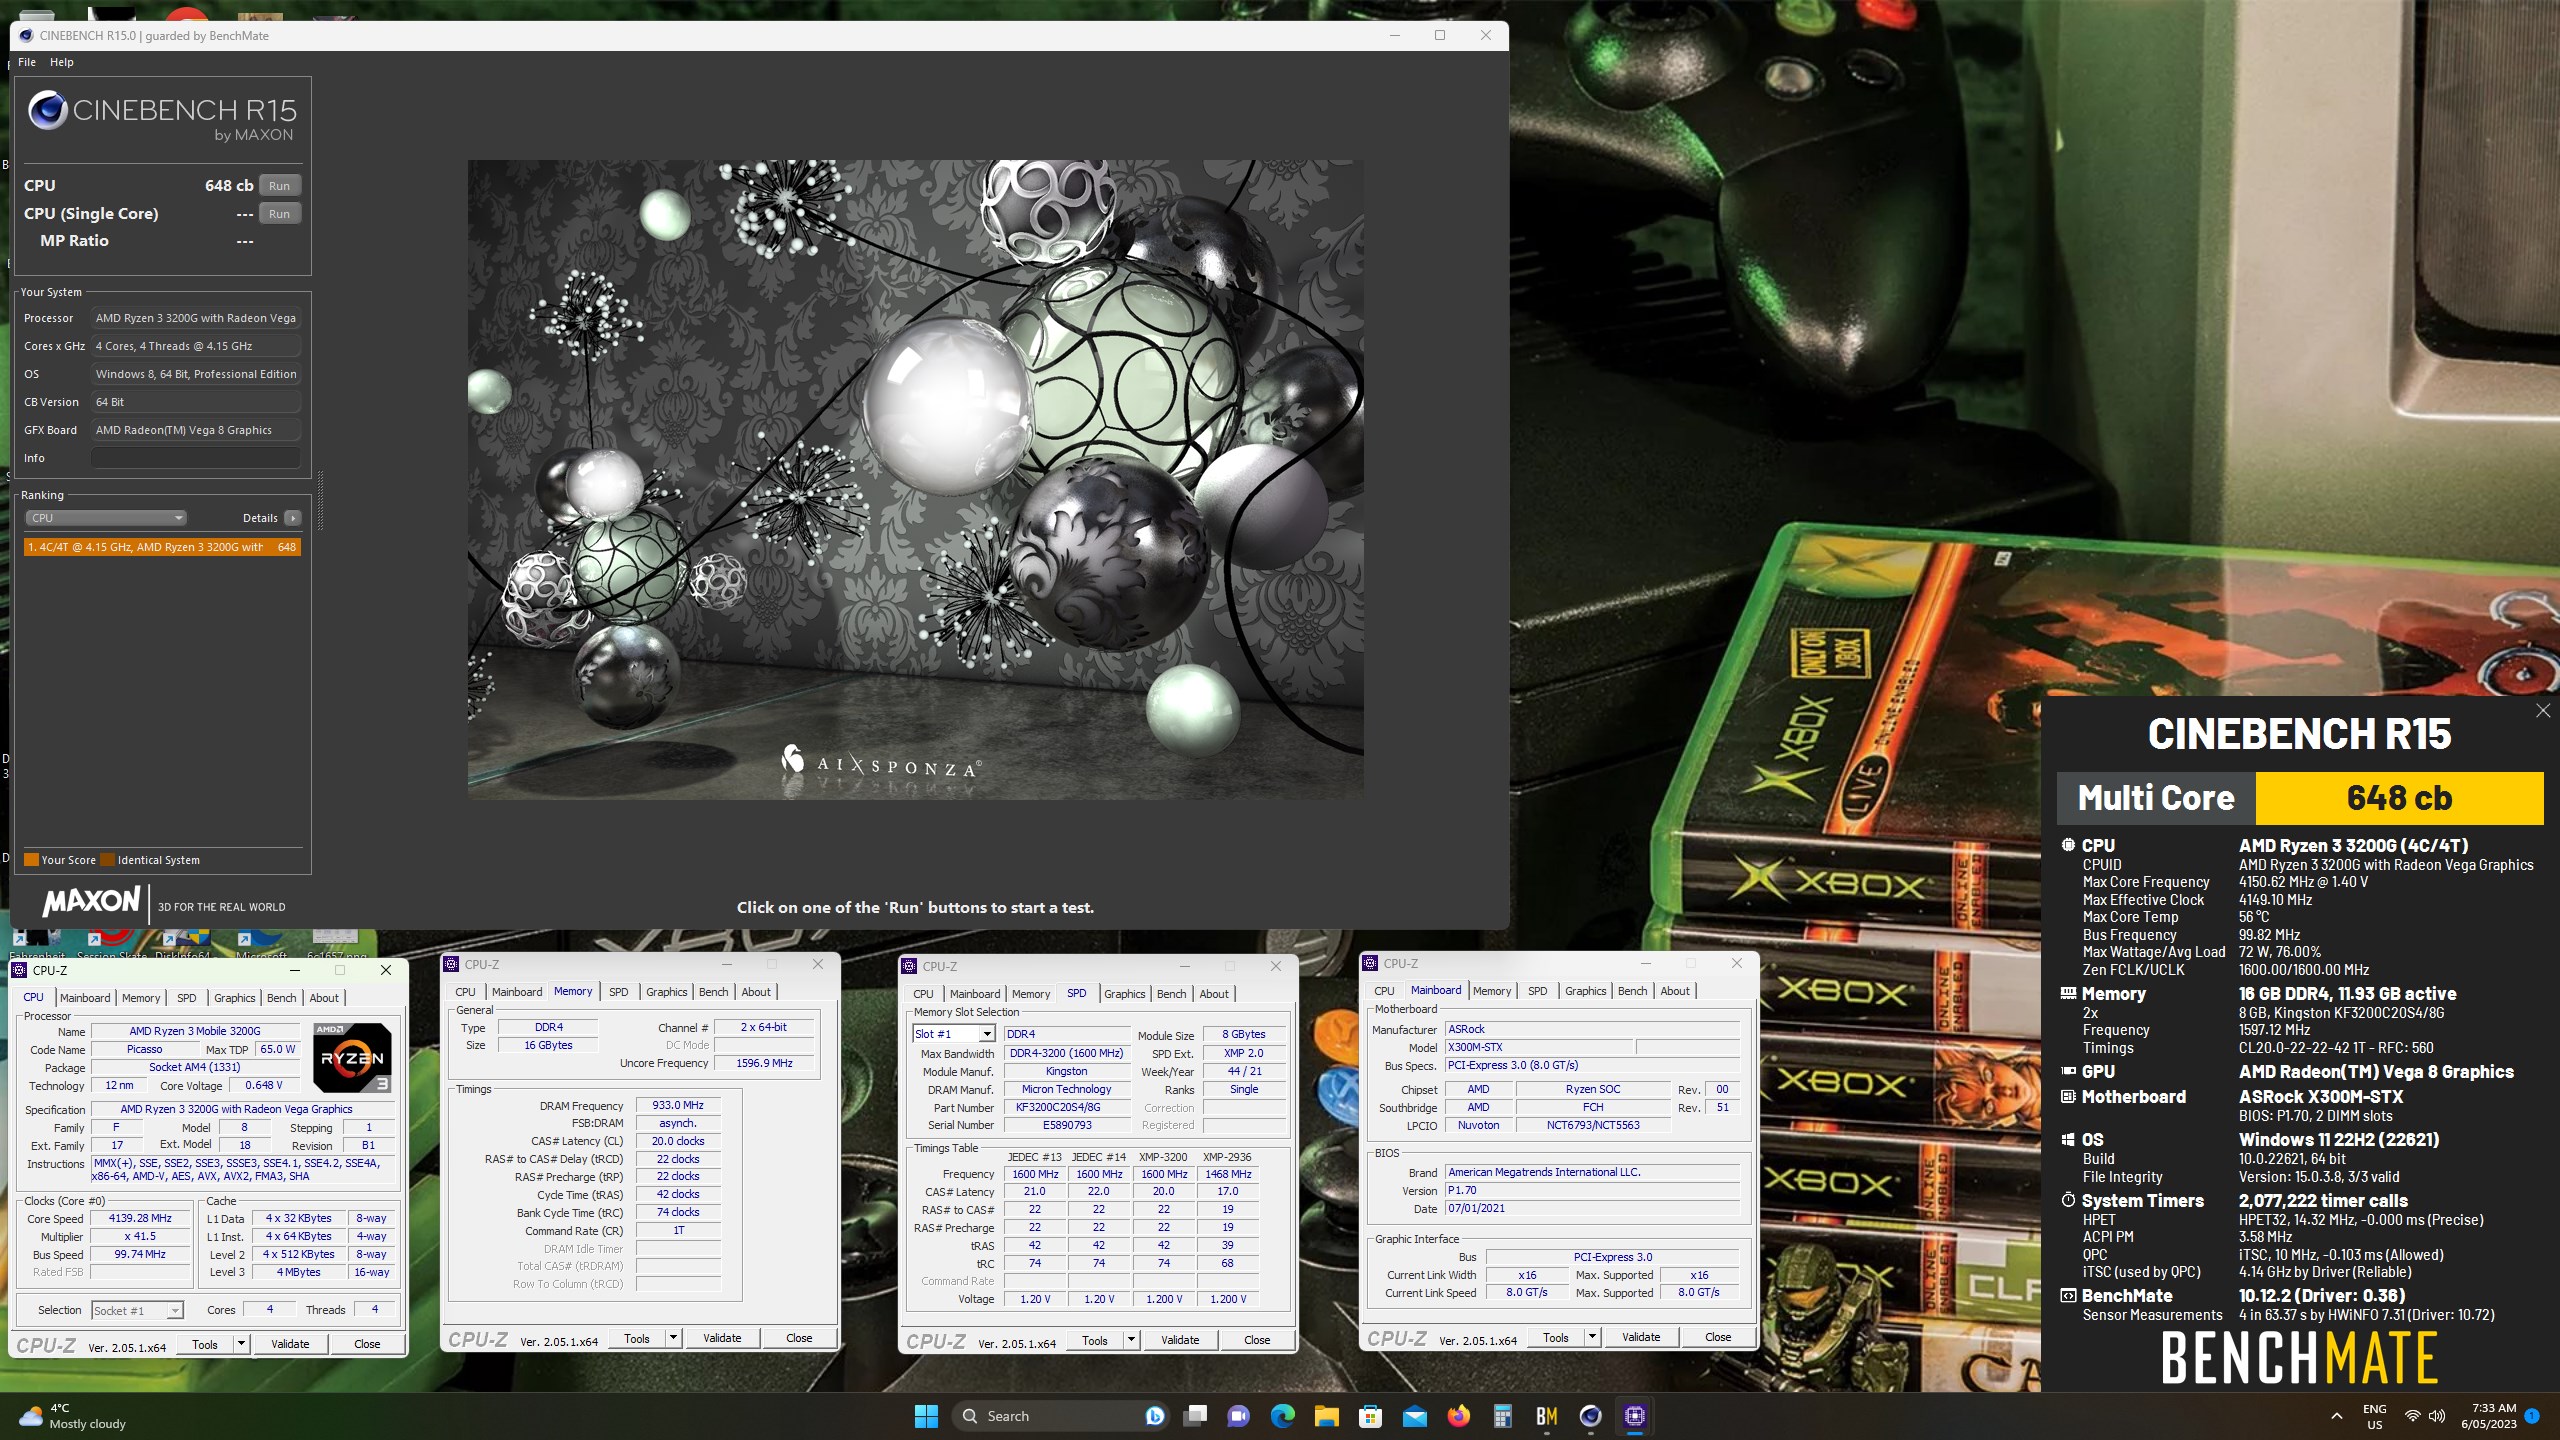Click Validate in the first CPU-Z window

(x=290, y=1344)
